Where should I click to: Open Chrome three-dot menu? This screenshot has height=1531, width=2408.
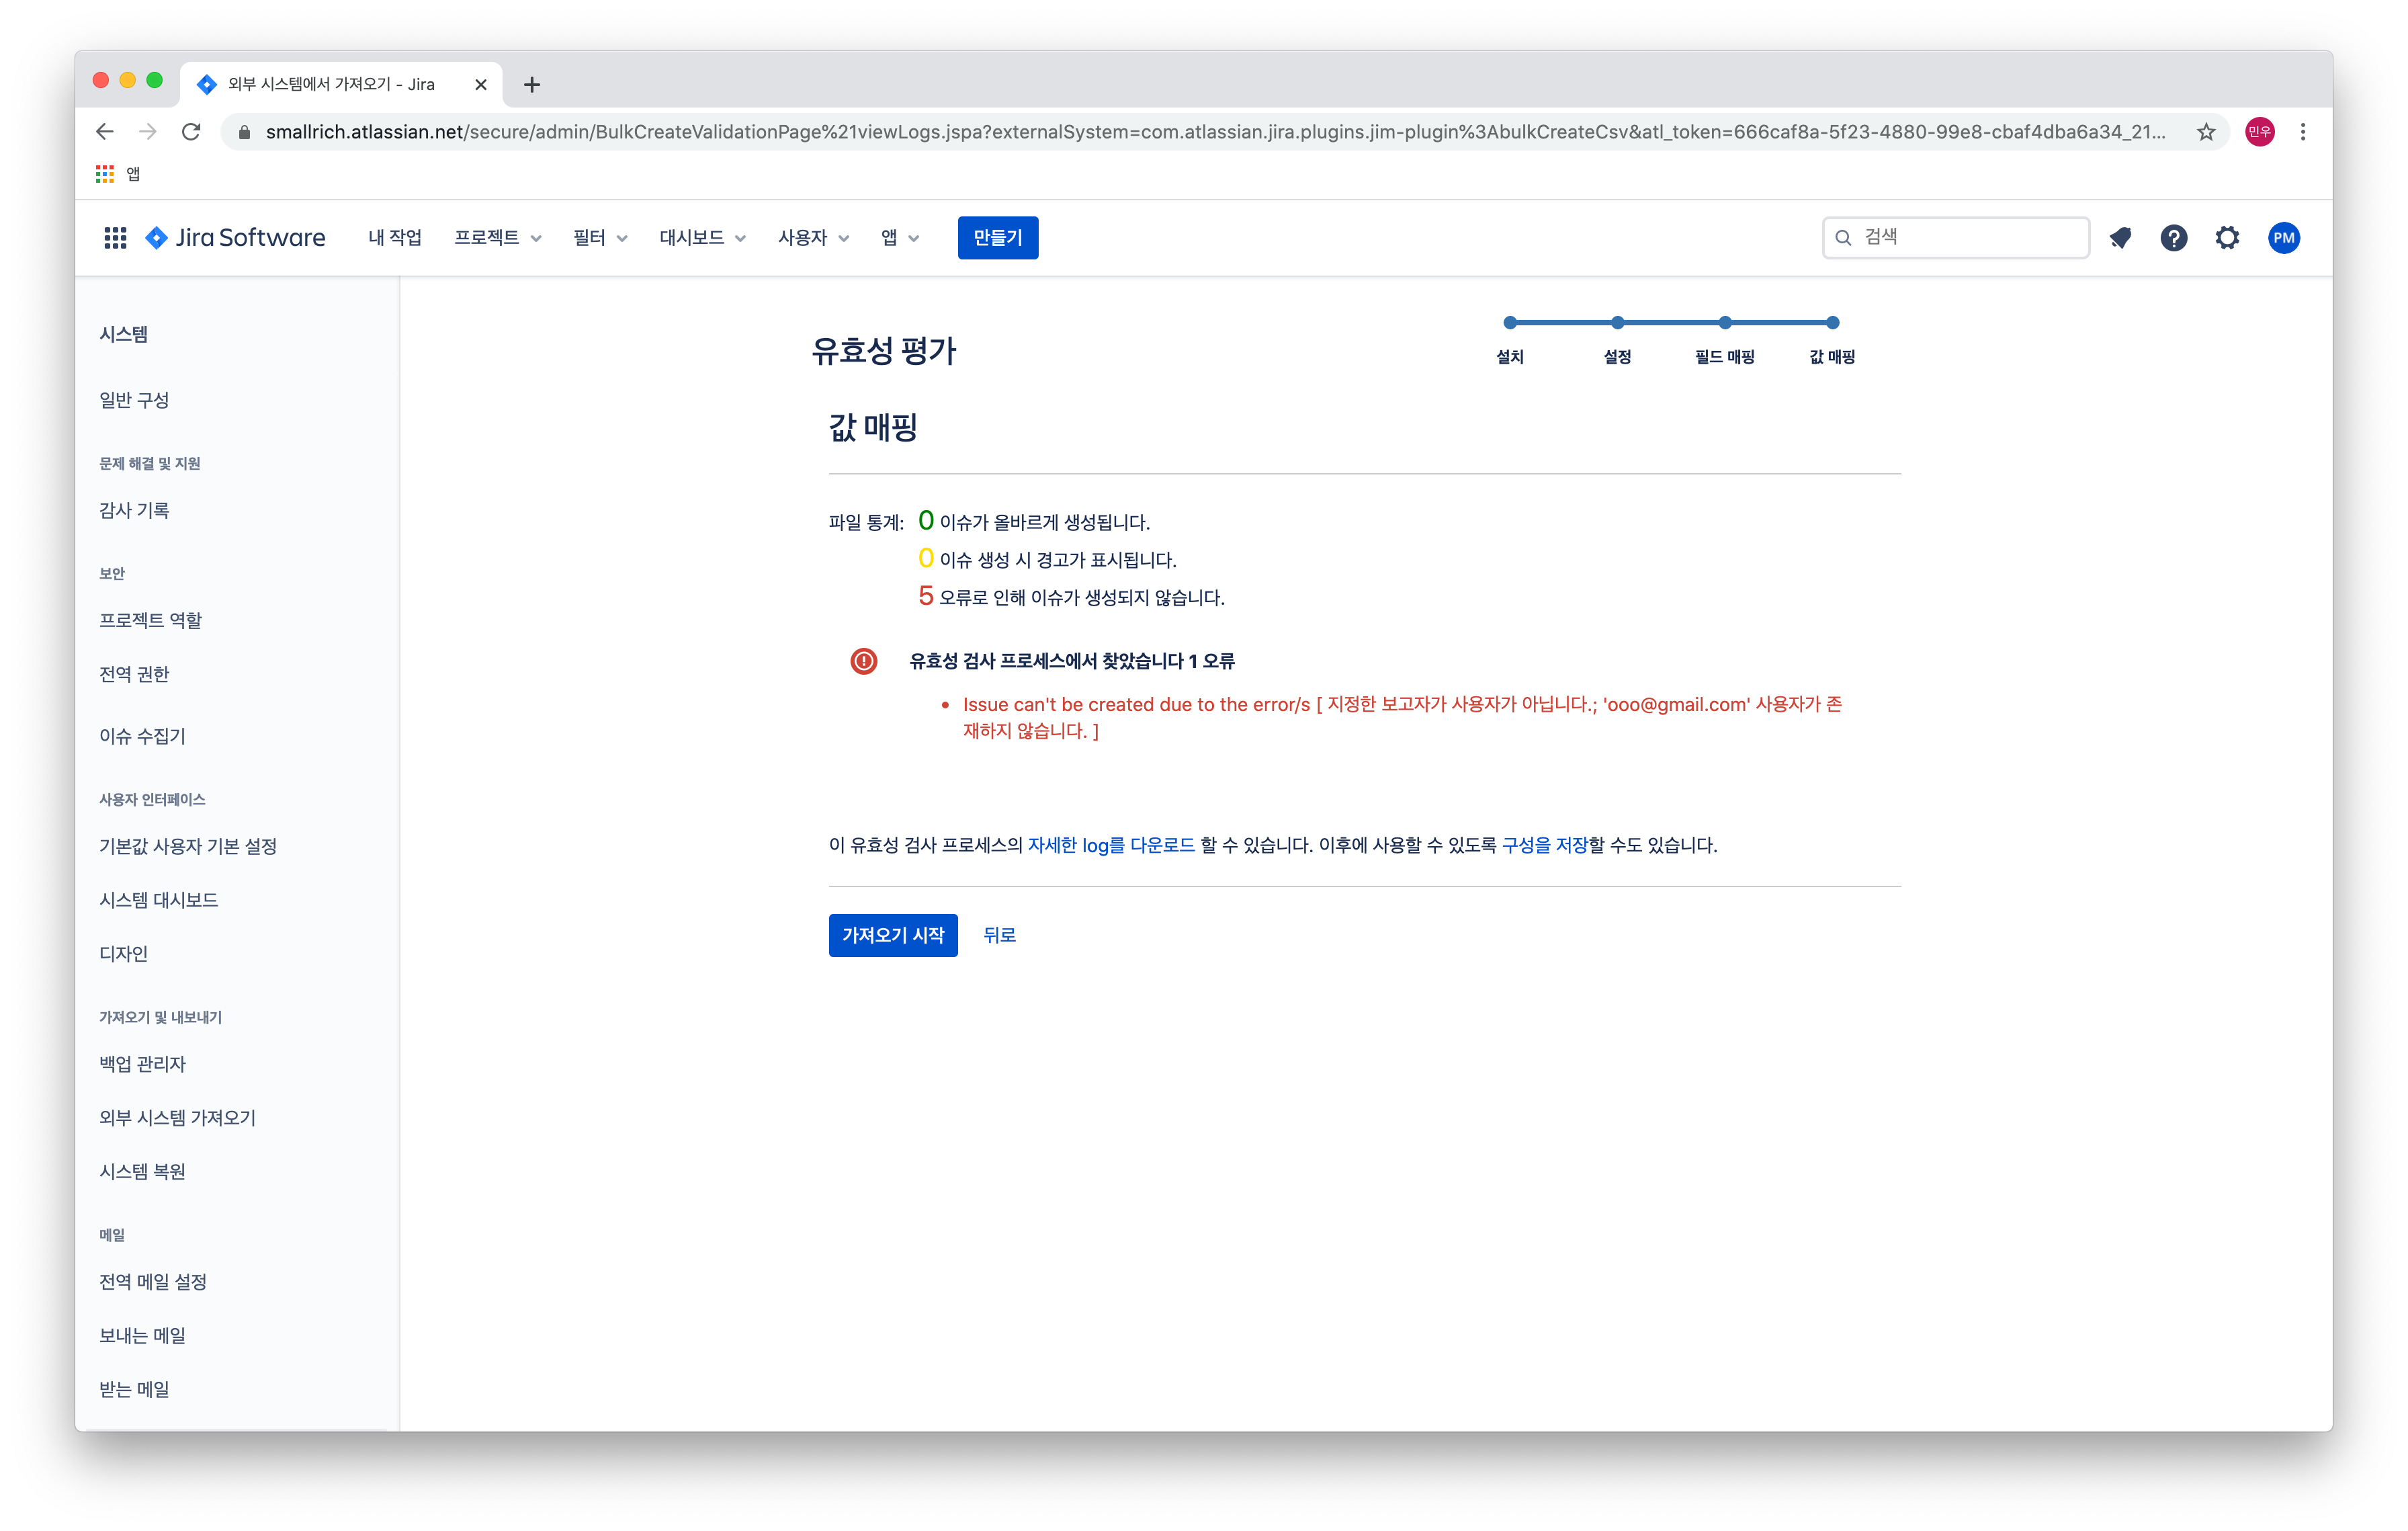click(x=2303, y=132)
